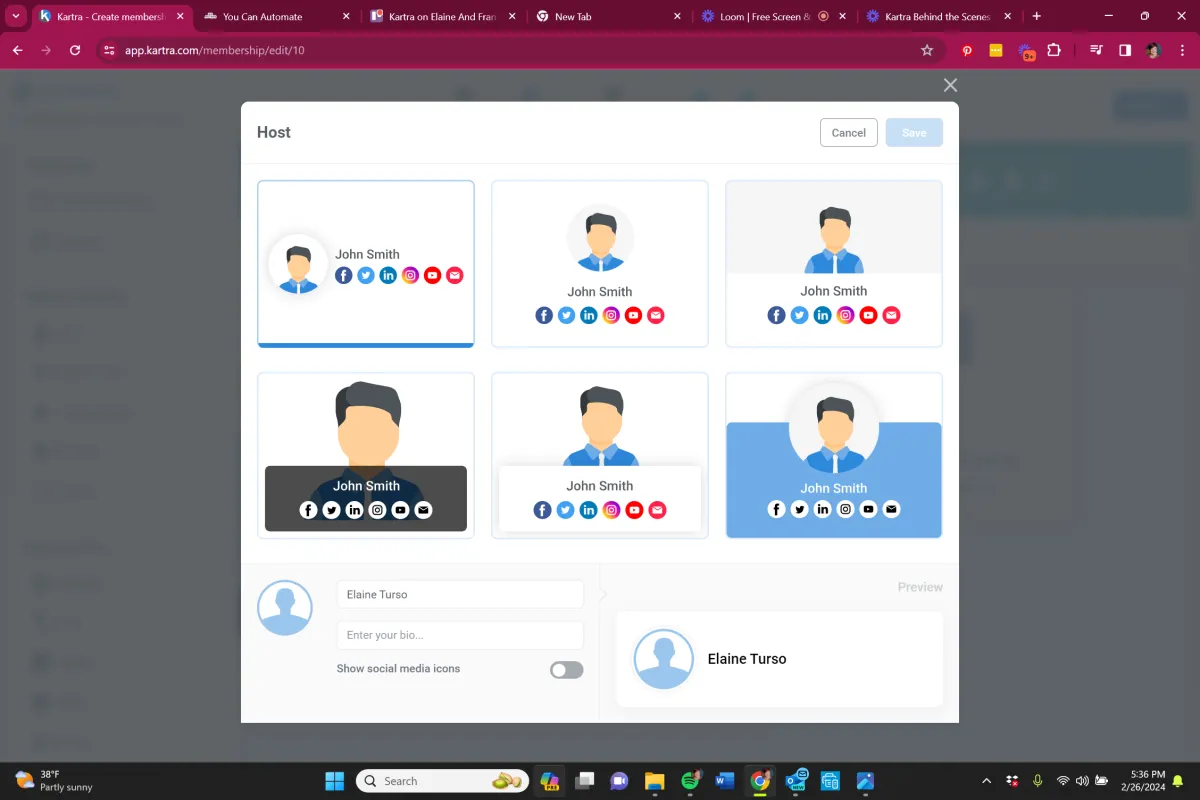The image size is (1200, 800).
Task: Click the address bar URL
Action: (214, 50)
